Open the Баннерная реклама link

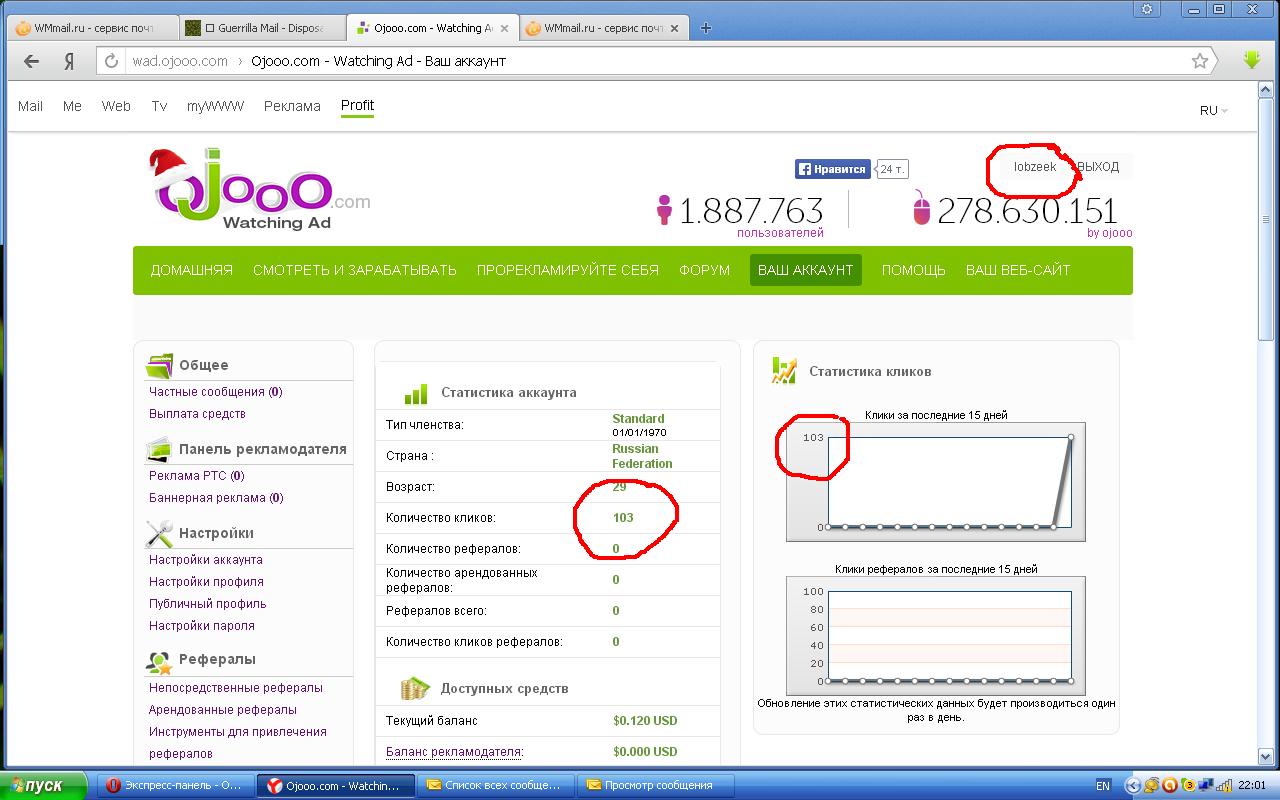click(215, 498)
